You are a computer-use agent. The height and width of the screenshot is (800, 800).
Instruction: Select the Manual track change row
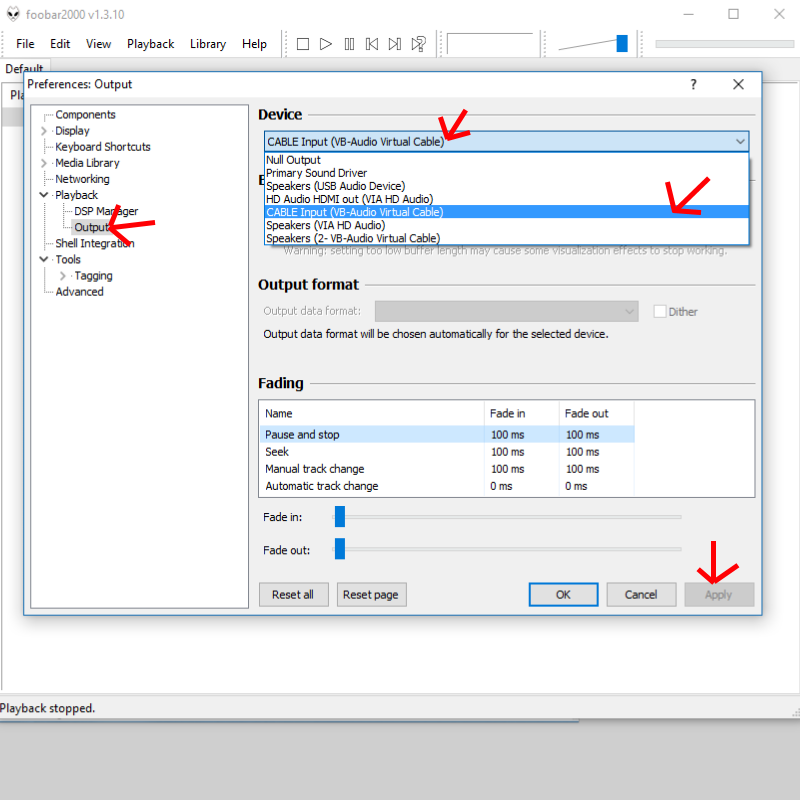pyautogui.click(x=447, y=468)
